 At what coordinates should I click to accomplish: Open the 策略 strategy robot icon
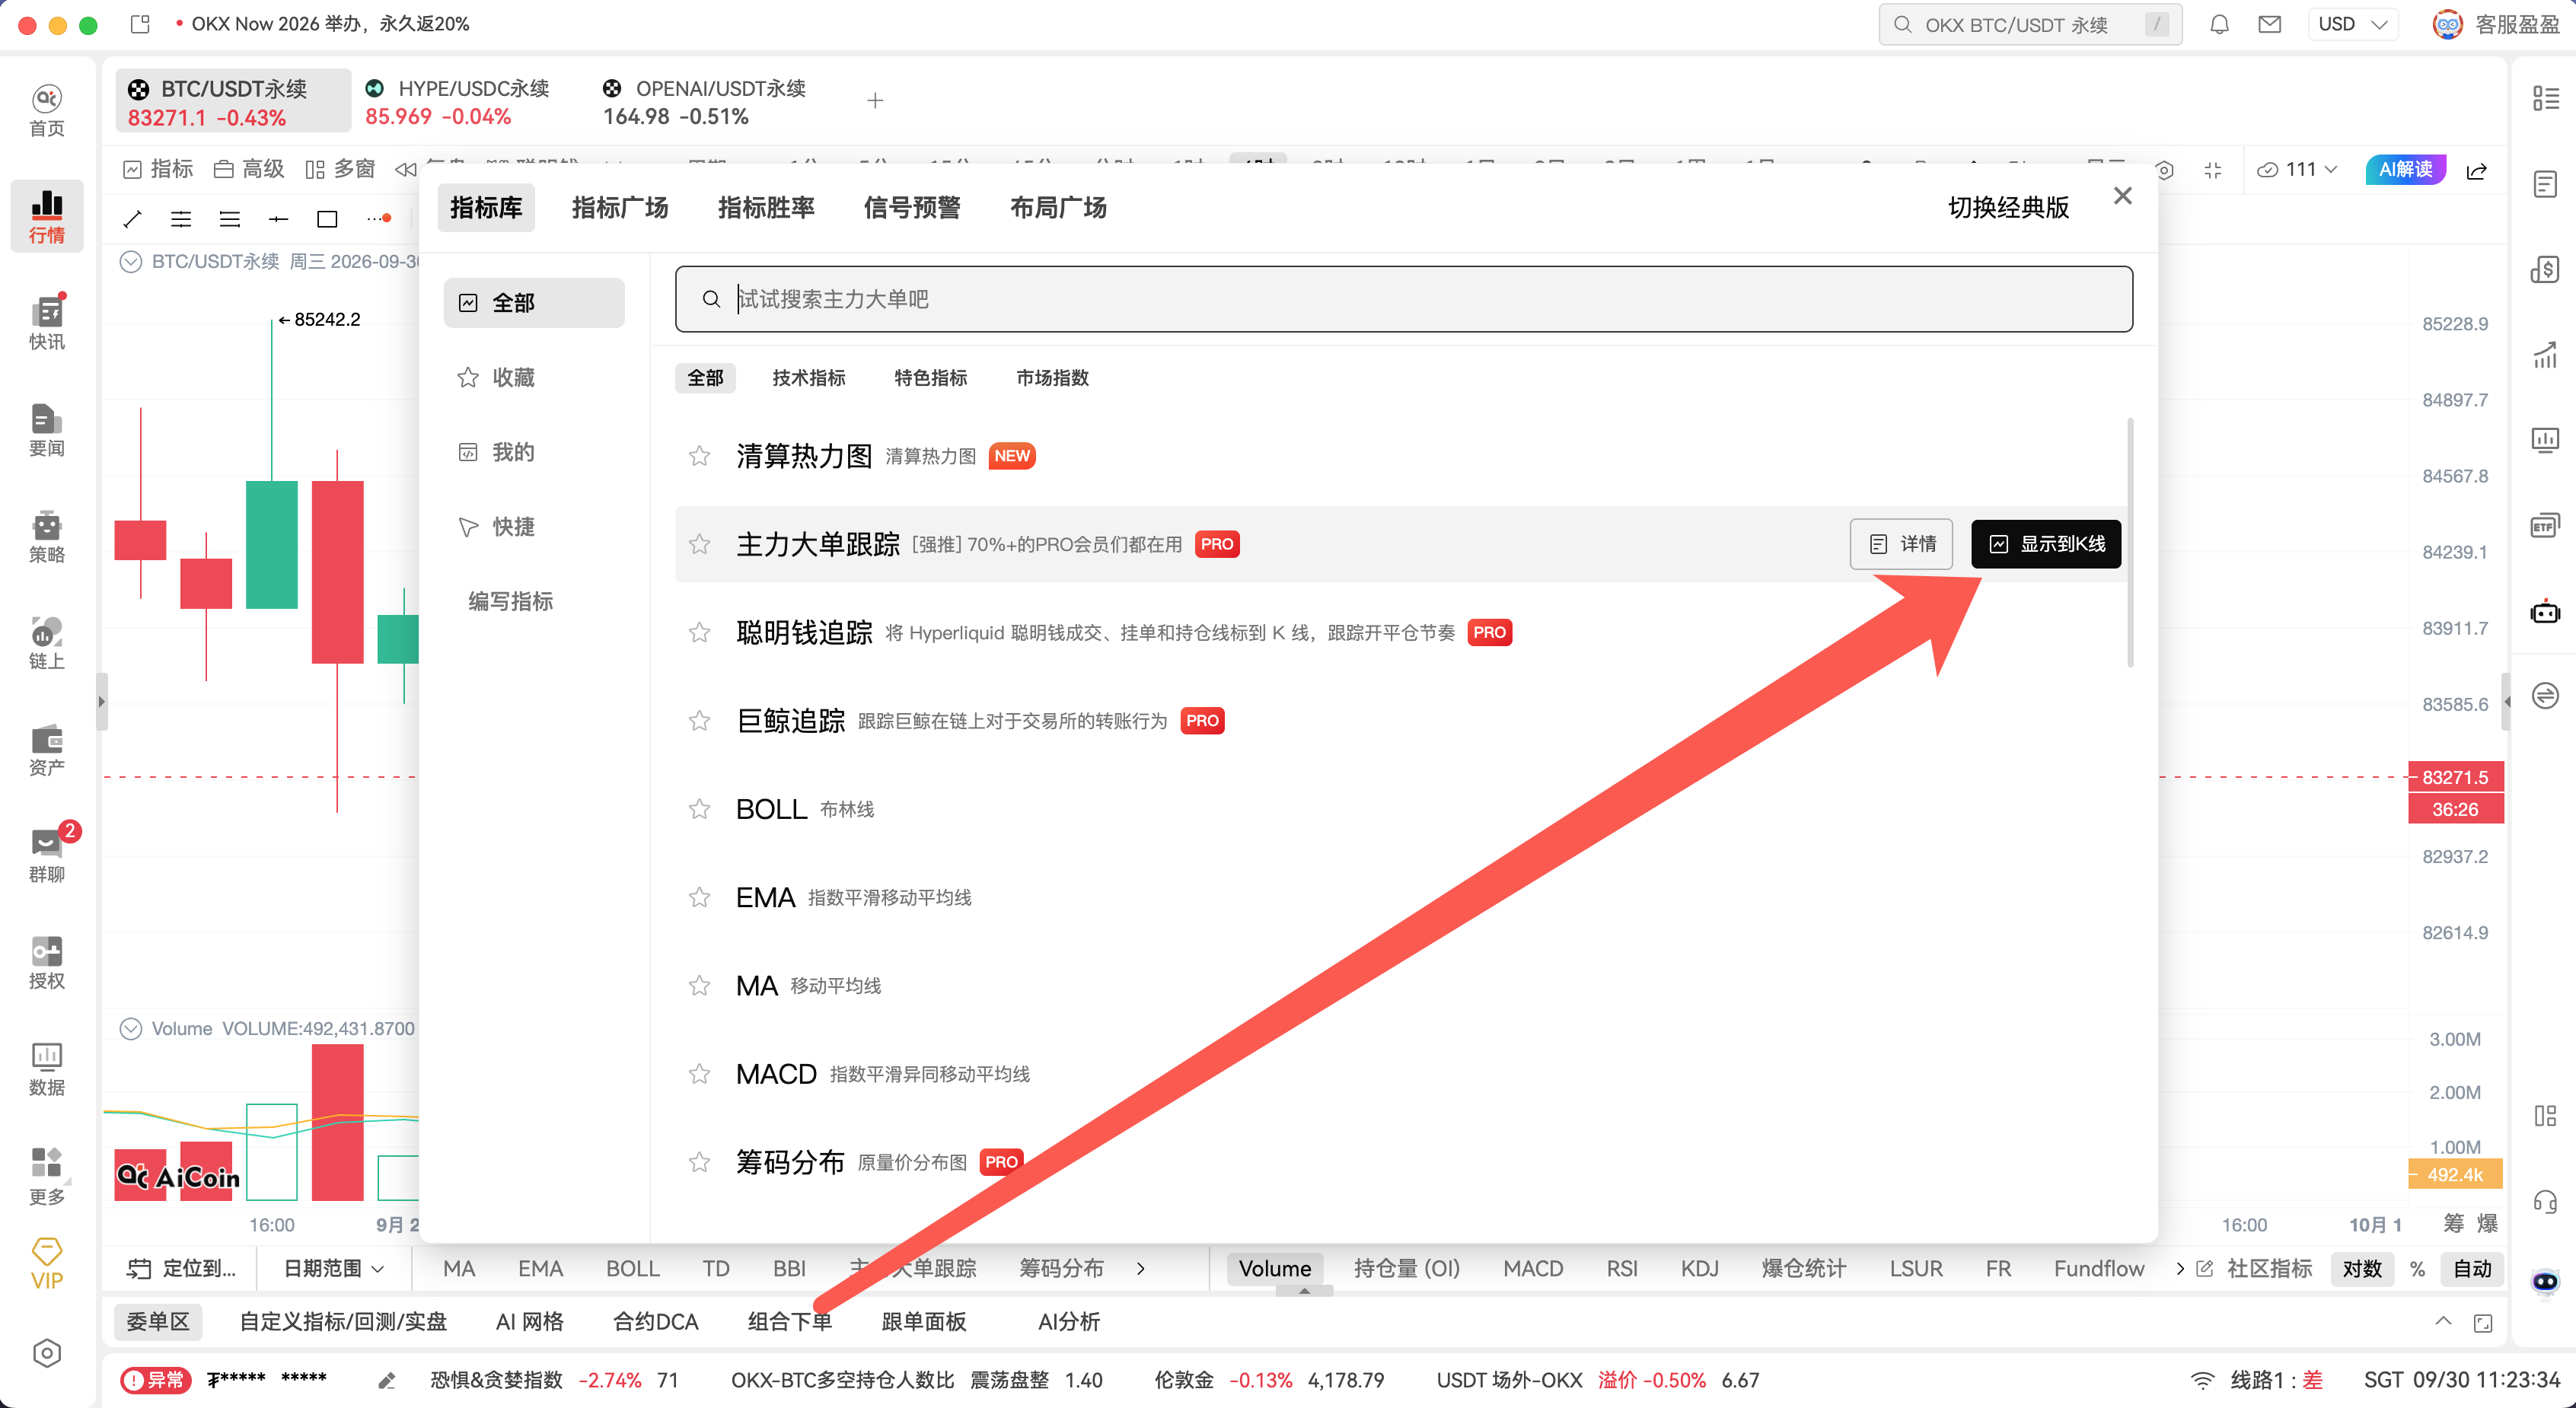coord(47,537)
